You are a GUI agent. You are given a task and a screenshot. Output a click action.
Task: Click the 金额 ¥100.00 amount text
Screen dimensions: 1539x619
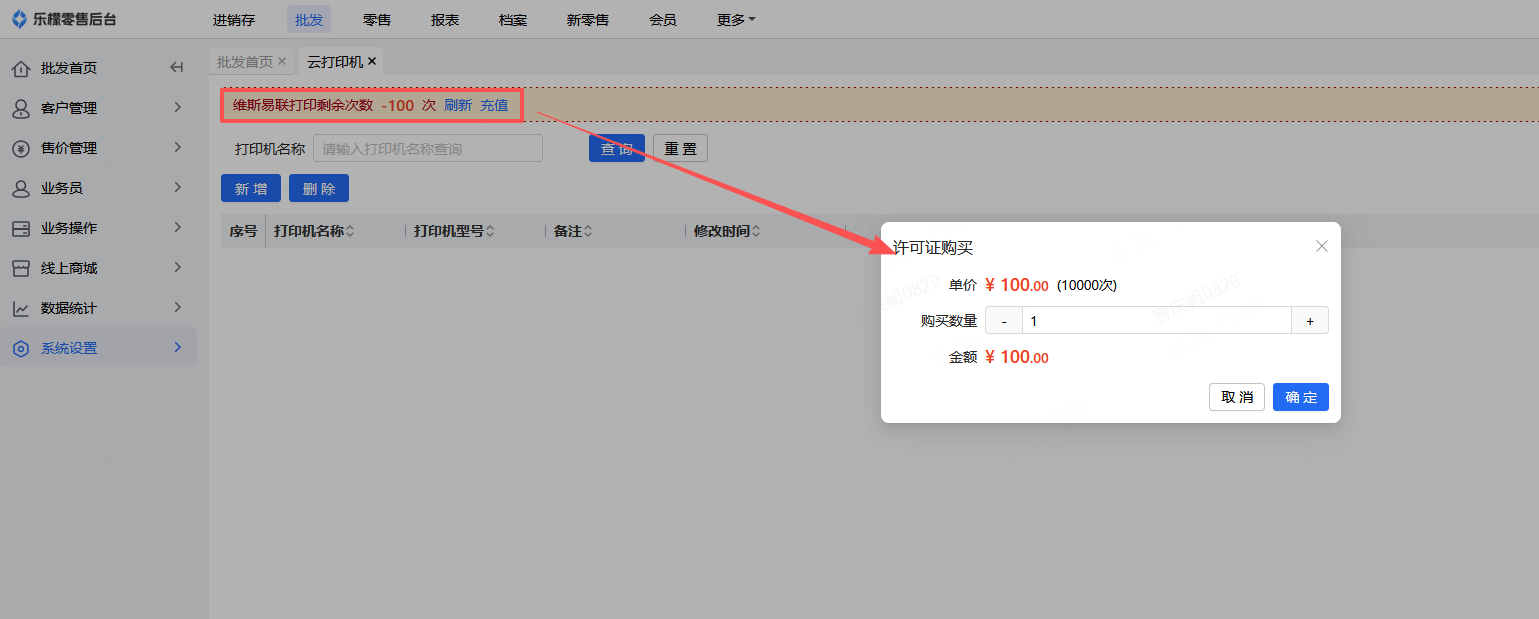[1017, 357]
